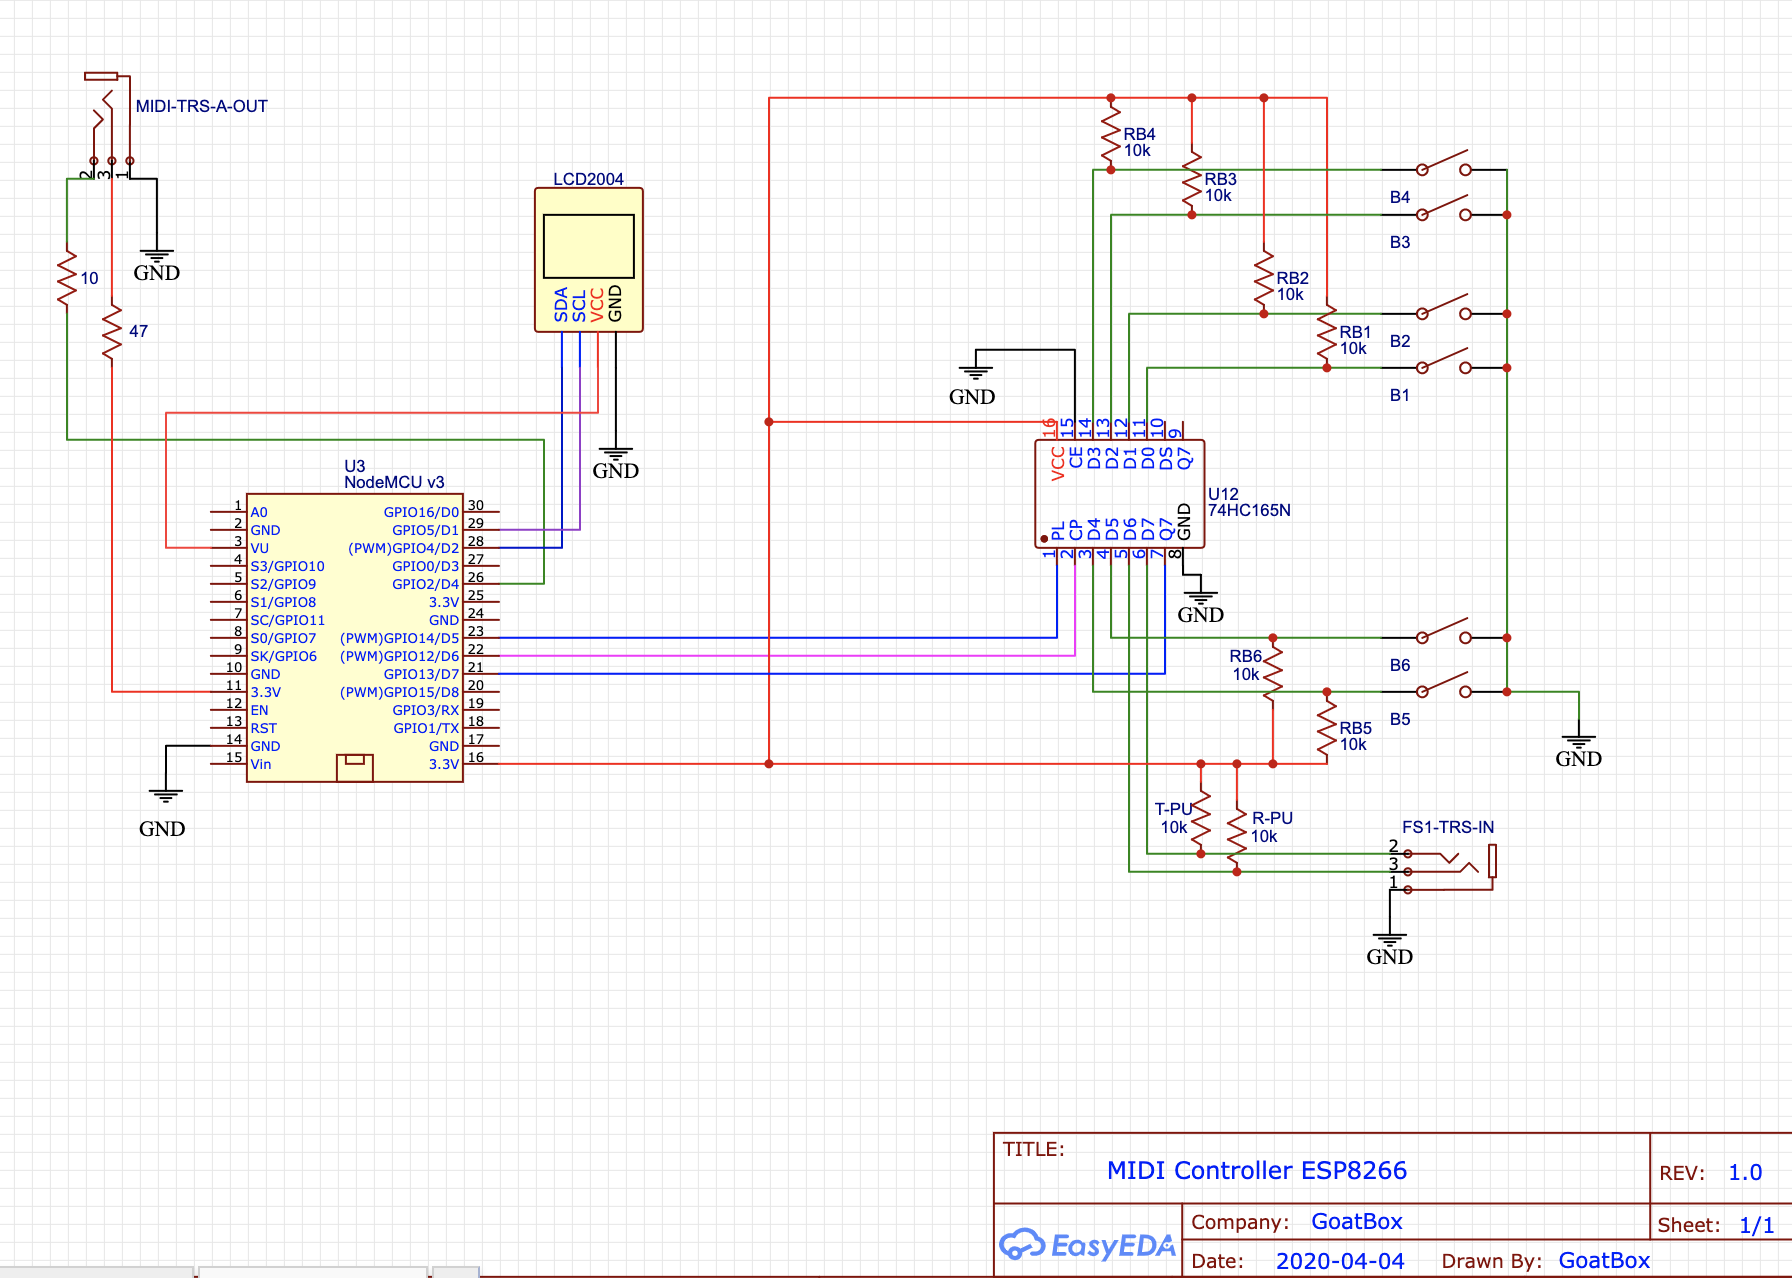This screenshot has width=1792, height=1278.
Task: Click the EasyEDA logo in title block
Action: pyautogui.click(x=1088, y=1245)
